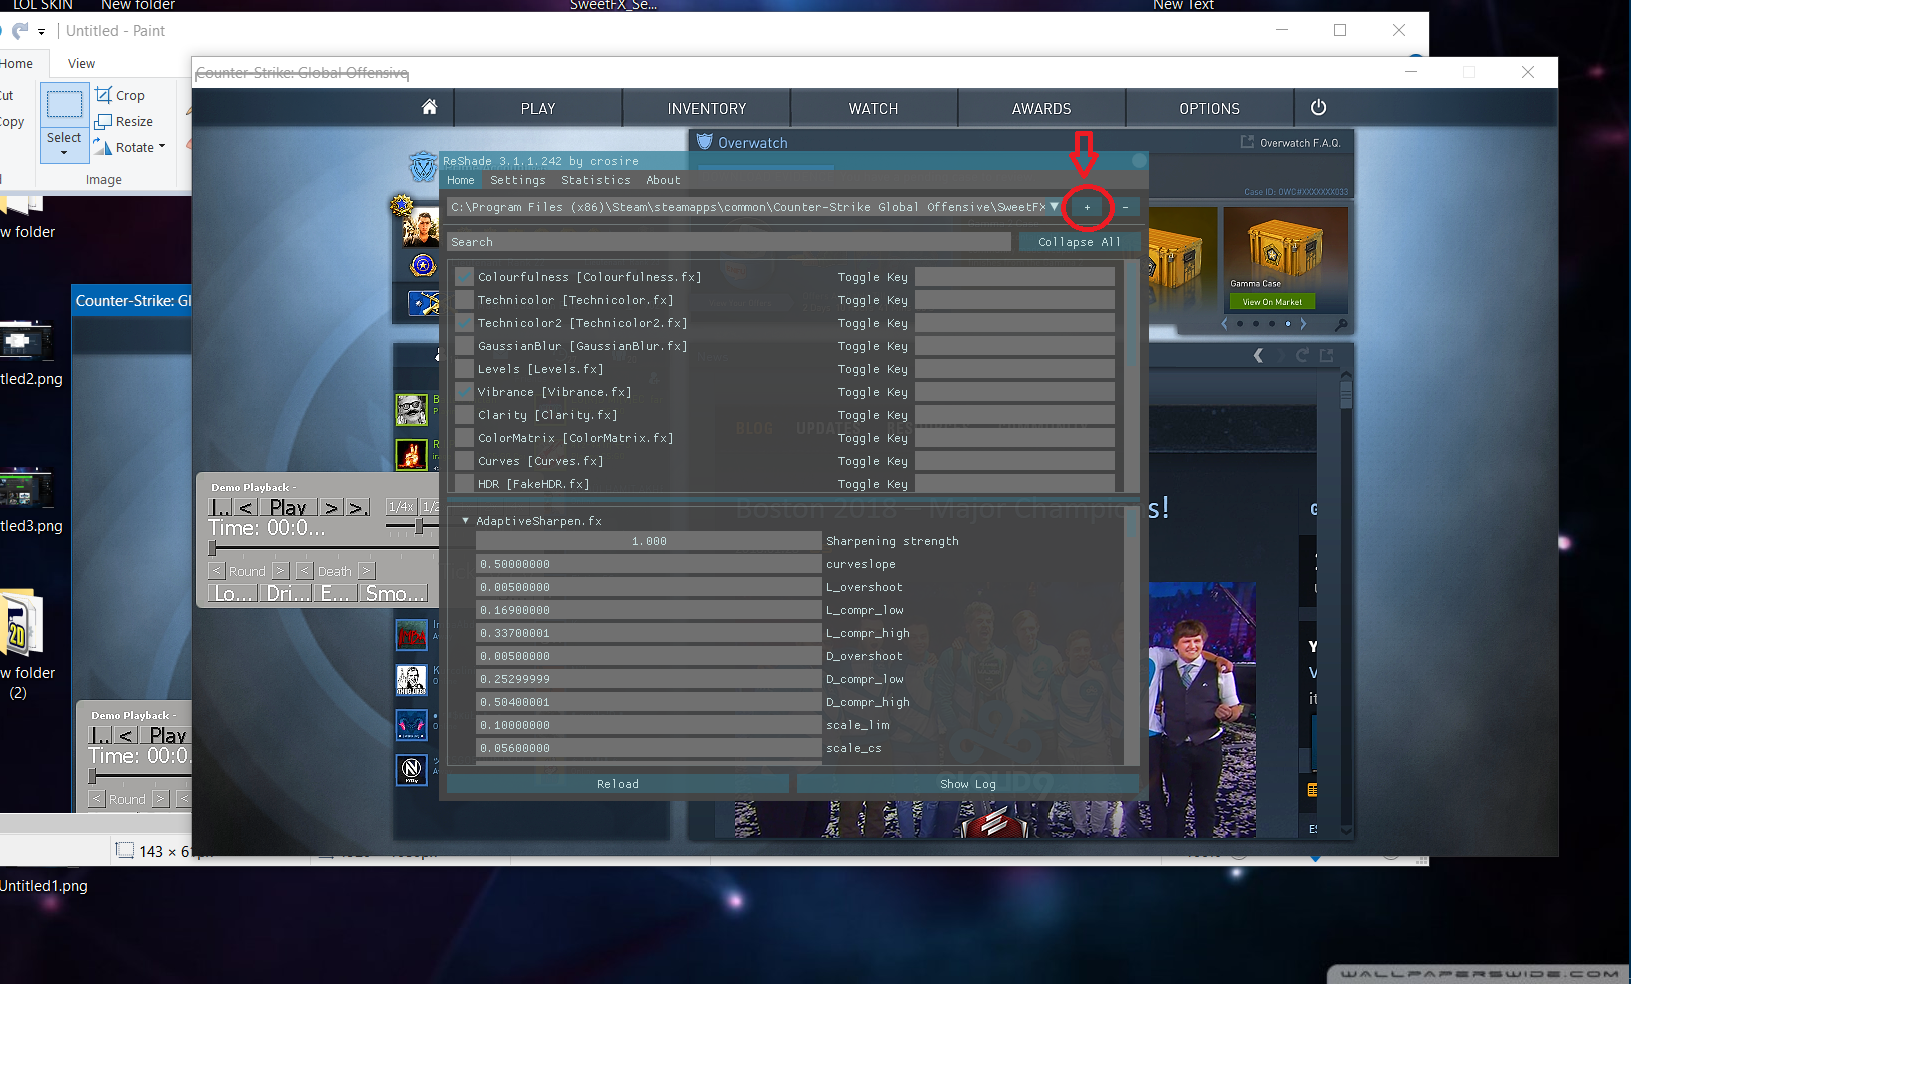Click the ReShade Search input field
The image size is (1920, 1080).
tap(728, 242)
